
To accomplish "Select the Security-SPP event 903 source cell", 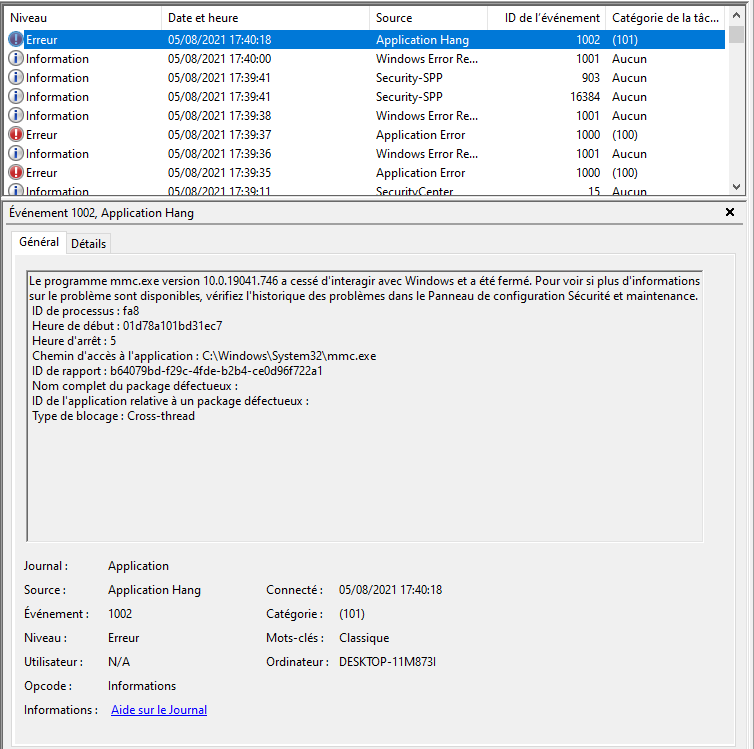I will coord(409,78).
